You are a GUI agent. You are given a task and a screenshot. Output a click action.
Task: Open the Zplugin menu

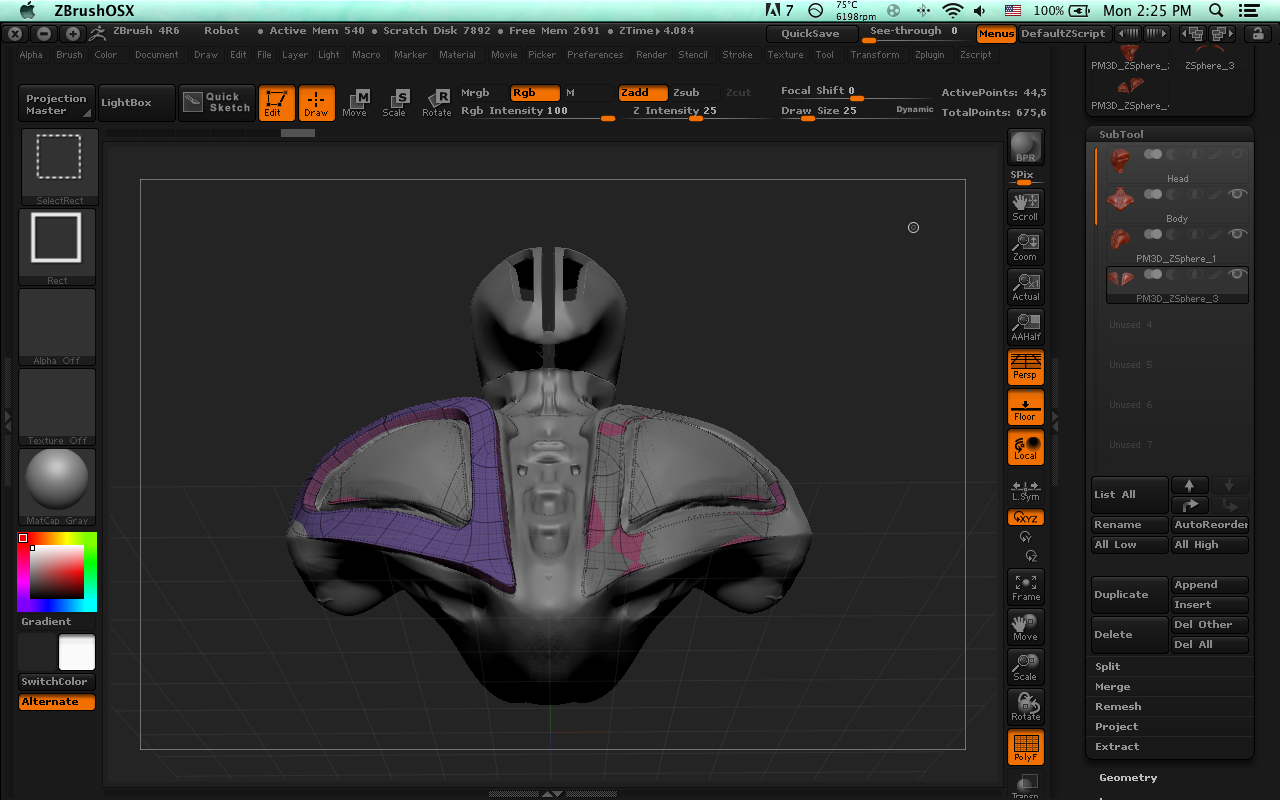coord(929,55)
